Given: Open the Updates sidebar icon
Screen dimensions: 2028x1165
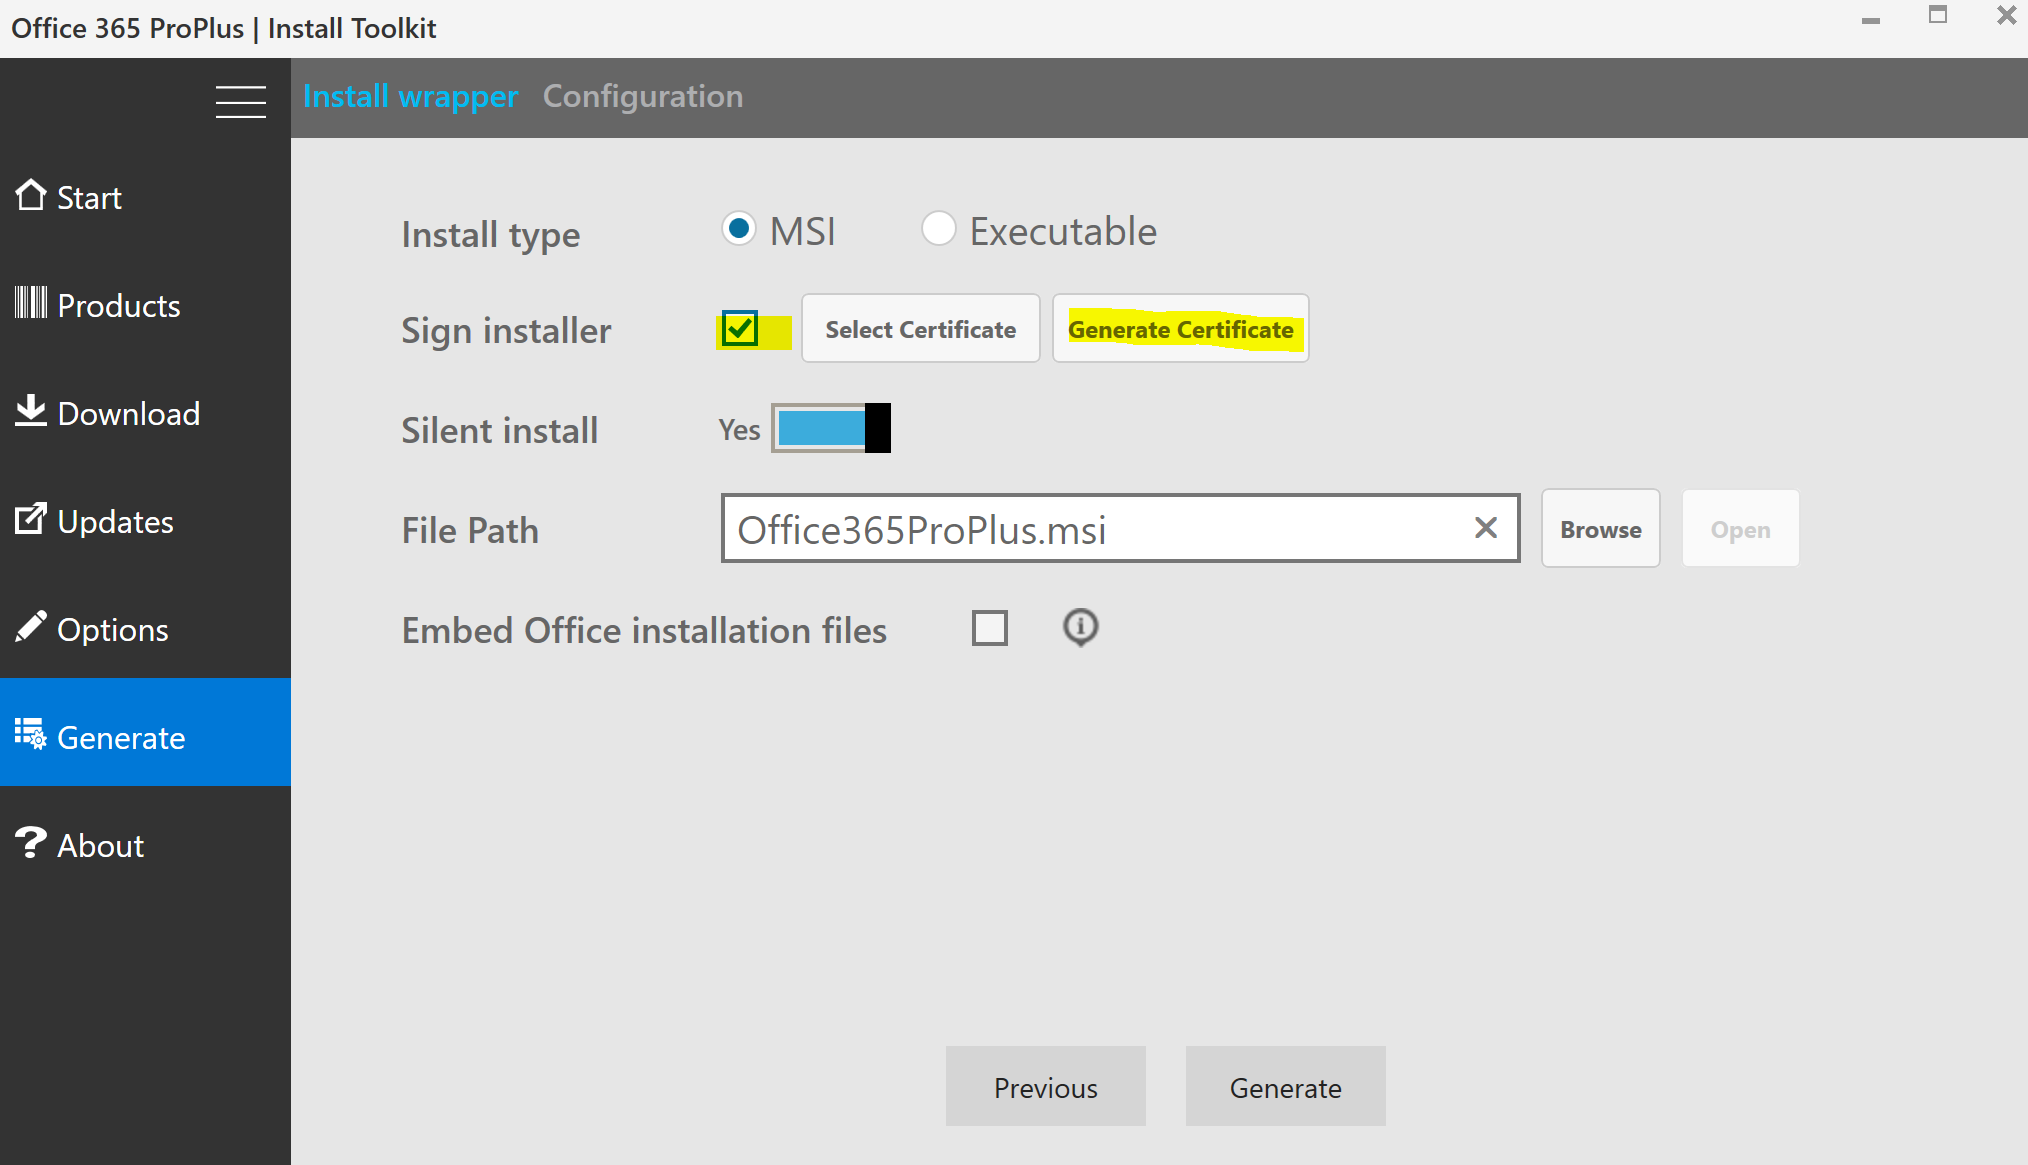Looking at the screenshot, I should 31,519.
